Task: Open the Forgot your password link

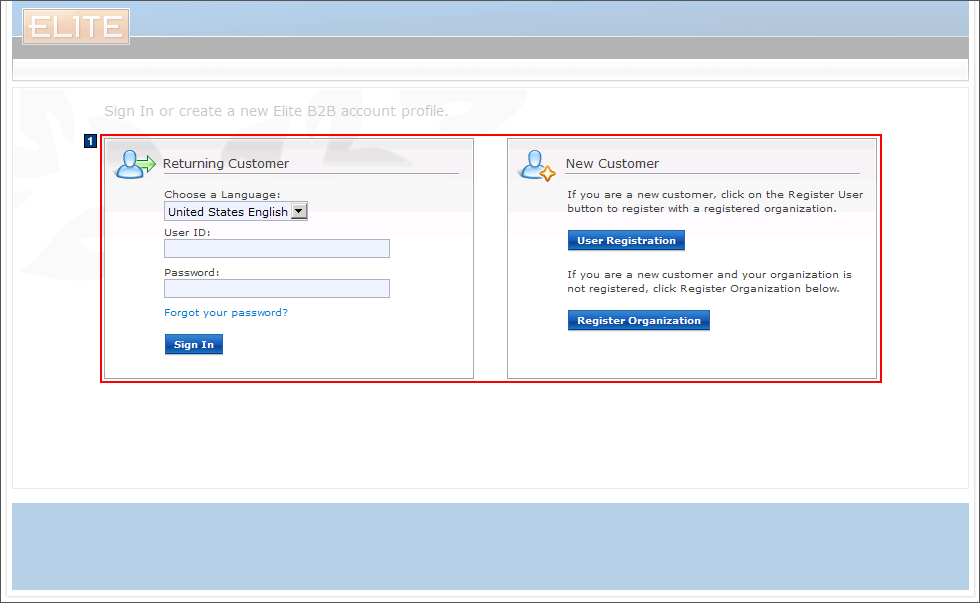Action: point(226,312)
